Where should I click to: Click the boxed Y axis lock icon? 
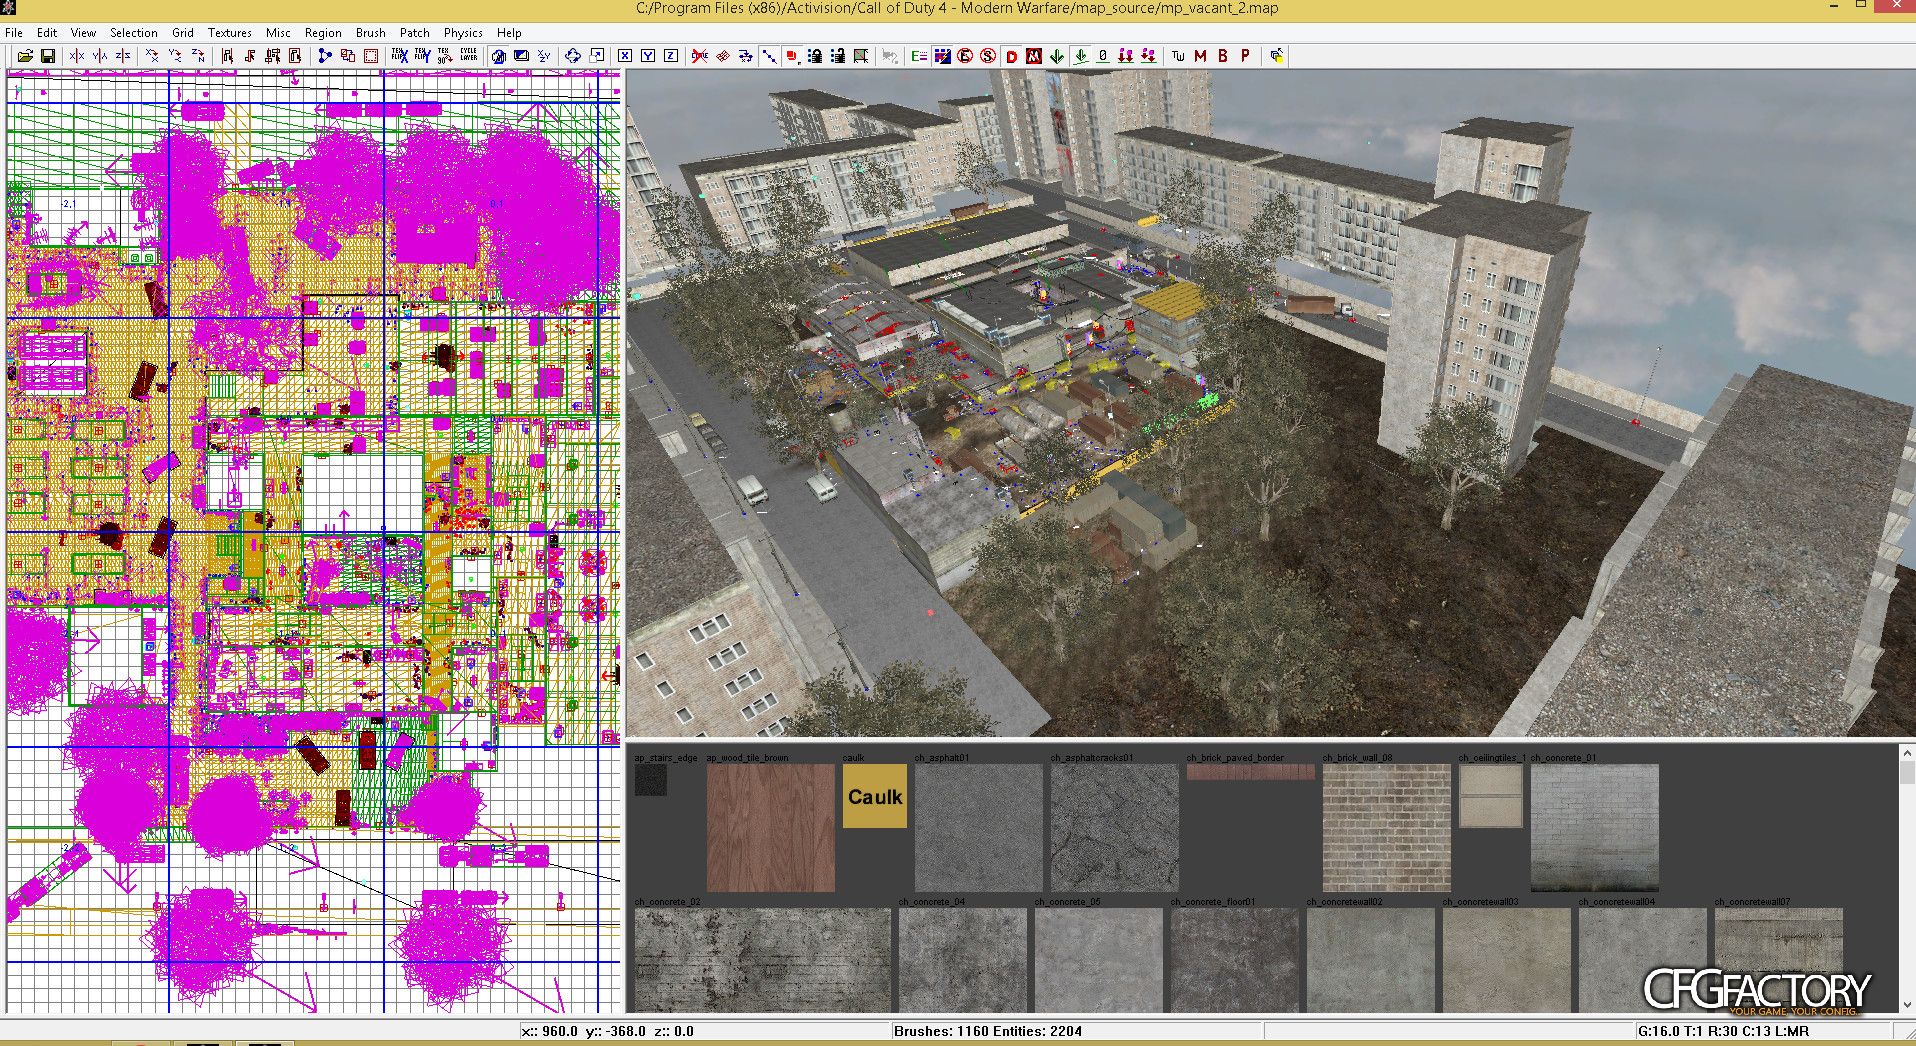[648, 56]
